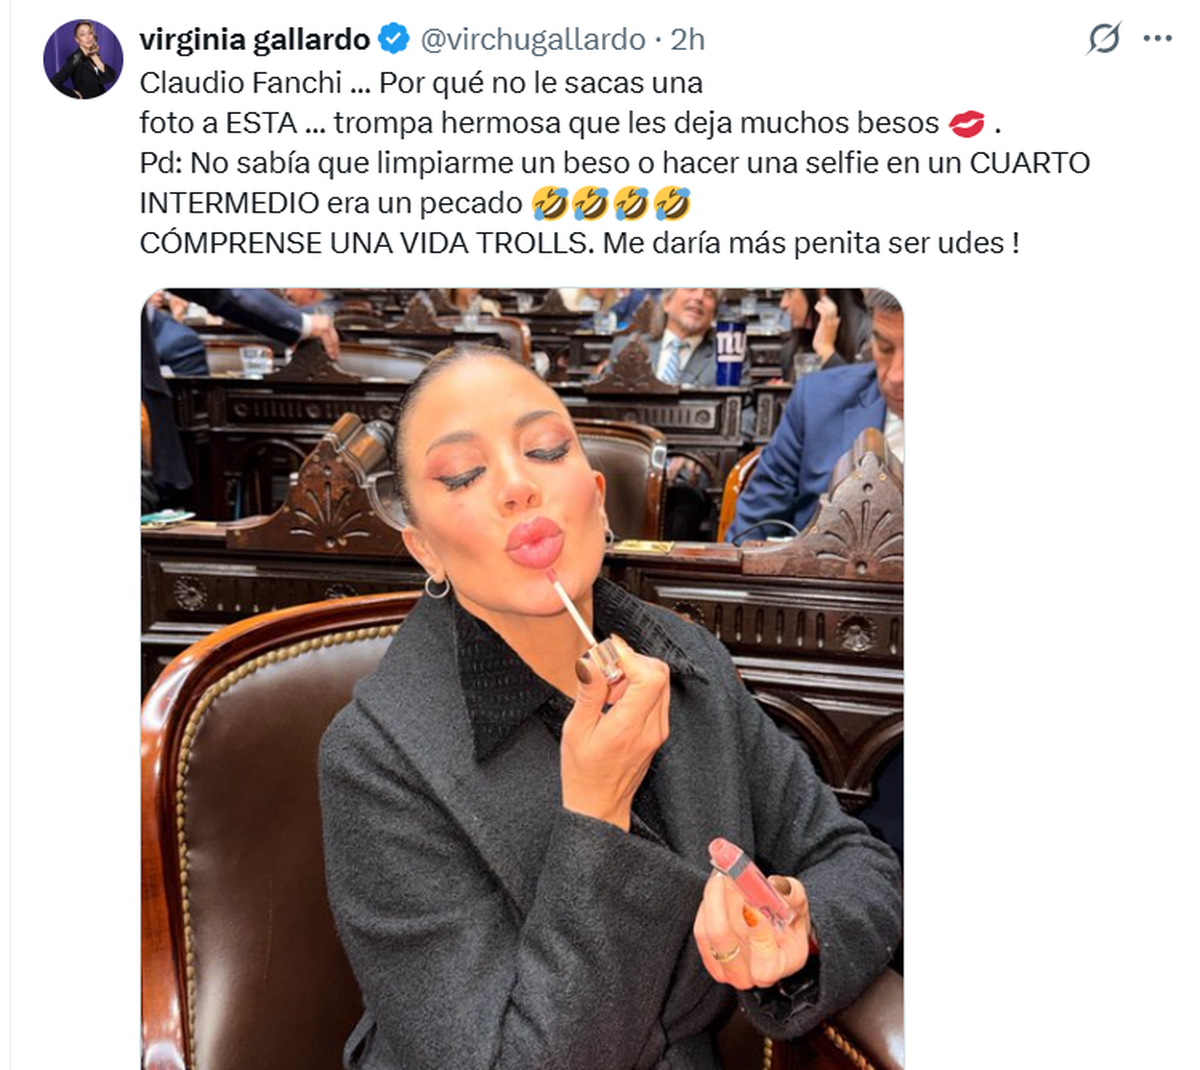Click the second laughing emoji
Image resolution: width=1200 pixels, height=1070 pixels.
pyautogui.click(x=590, y=204)
